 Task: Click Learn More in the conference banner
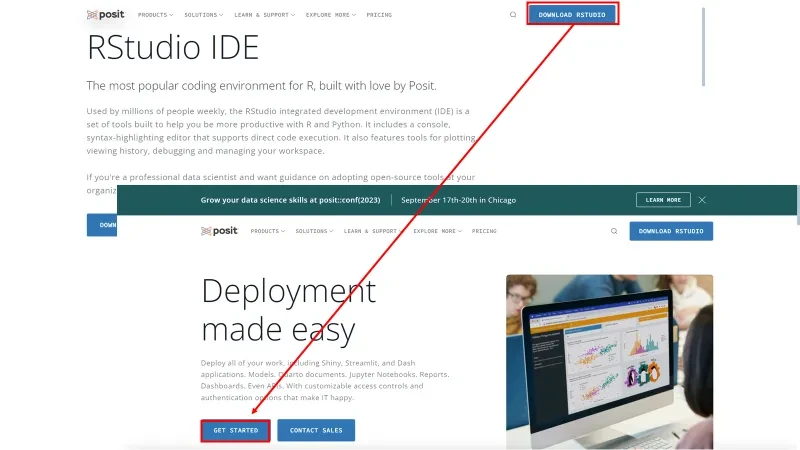663,200
